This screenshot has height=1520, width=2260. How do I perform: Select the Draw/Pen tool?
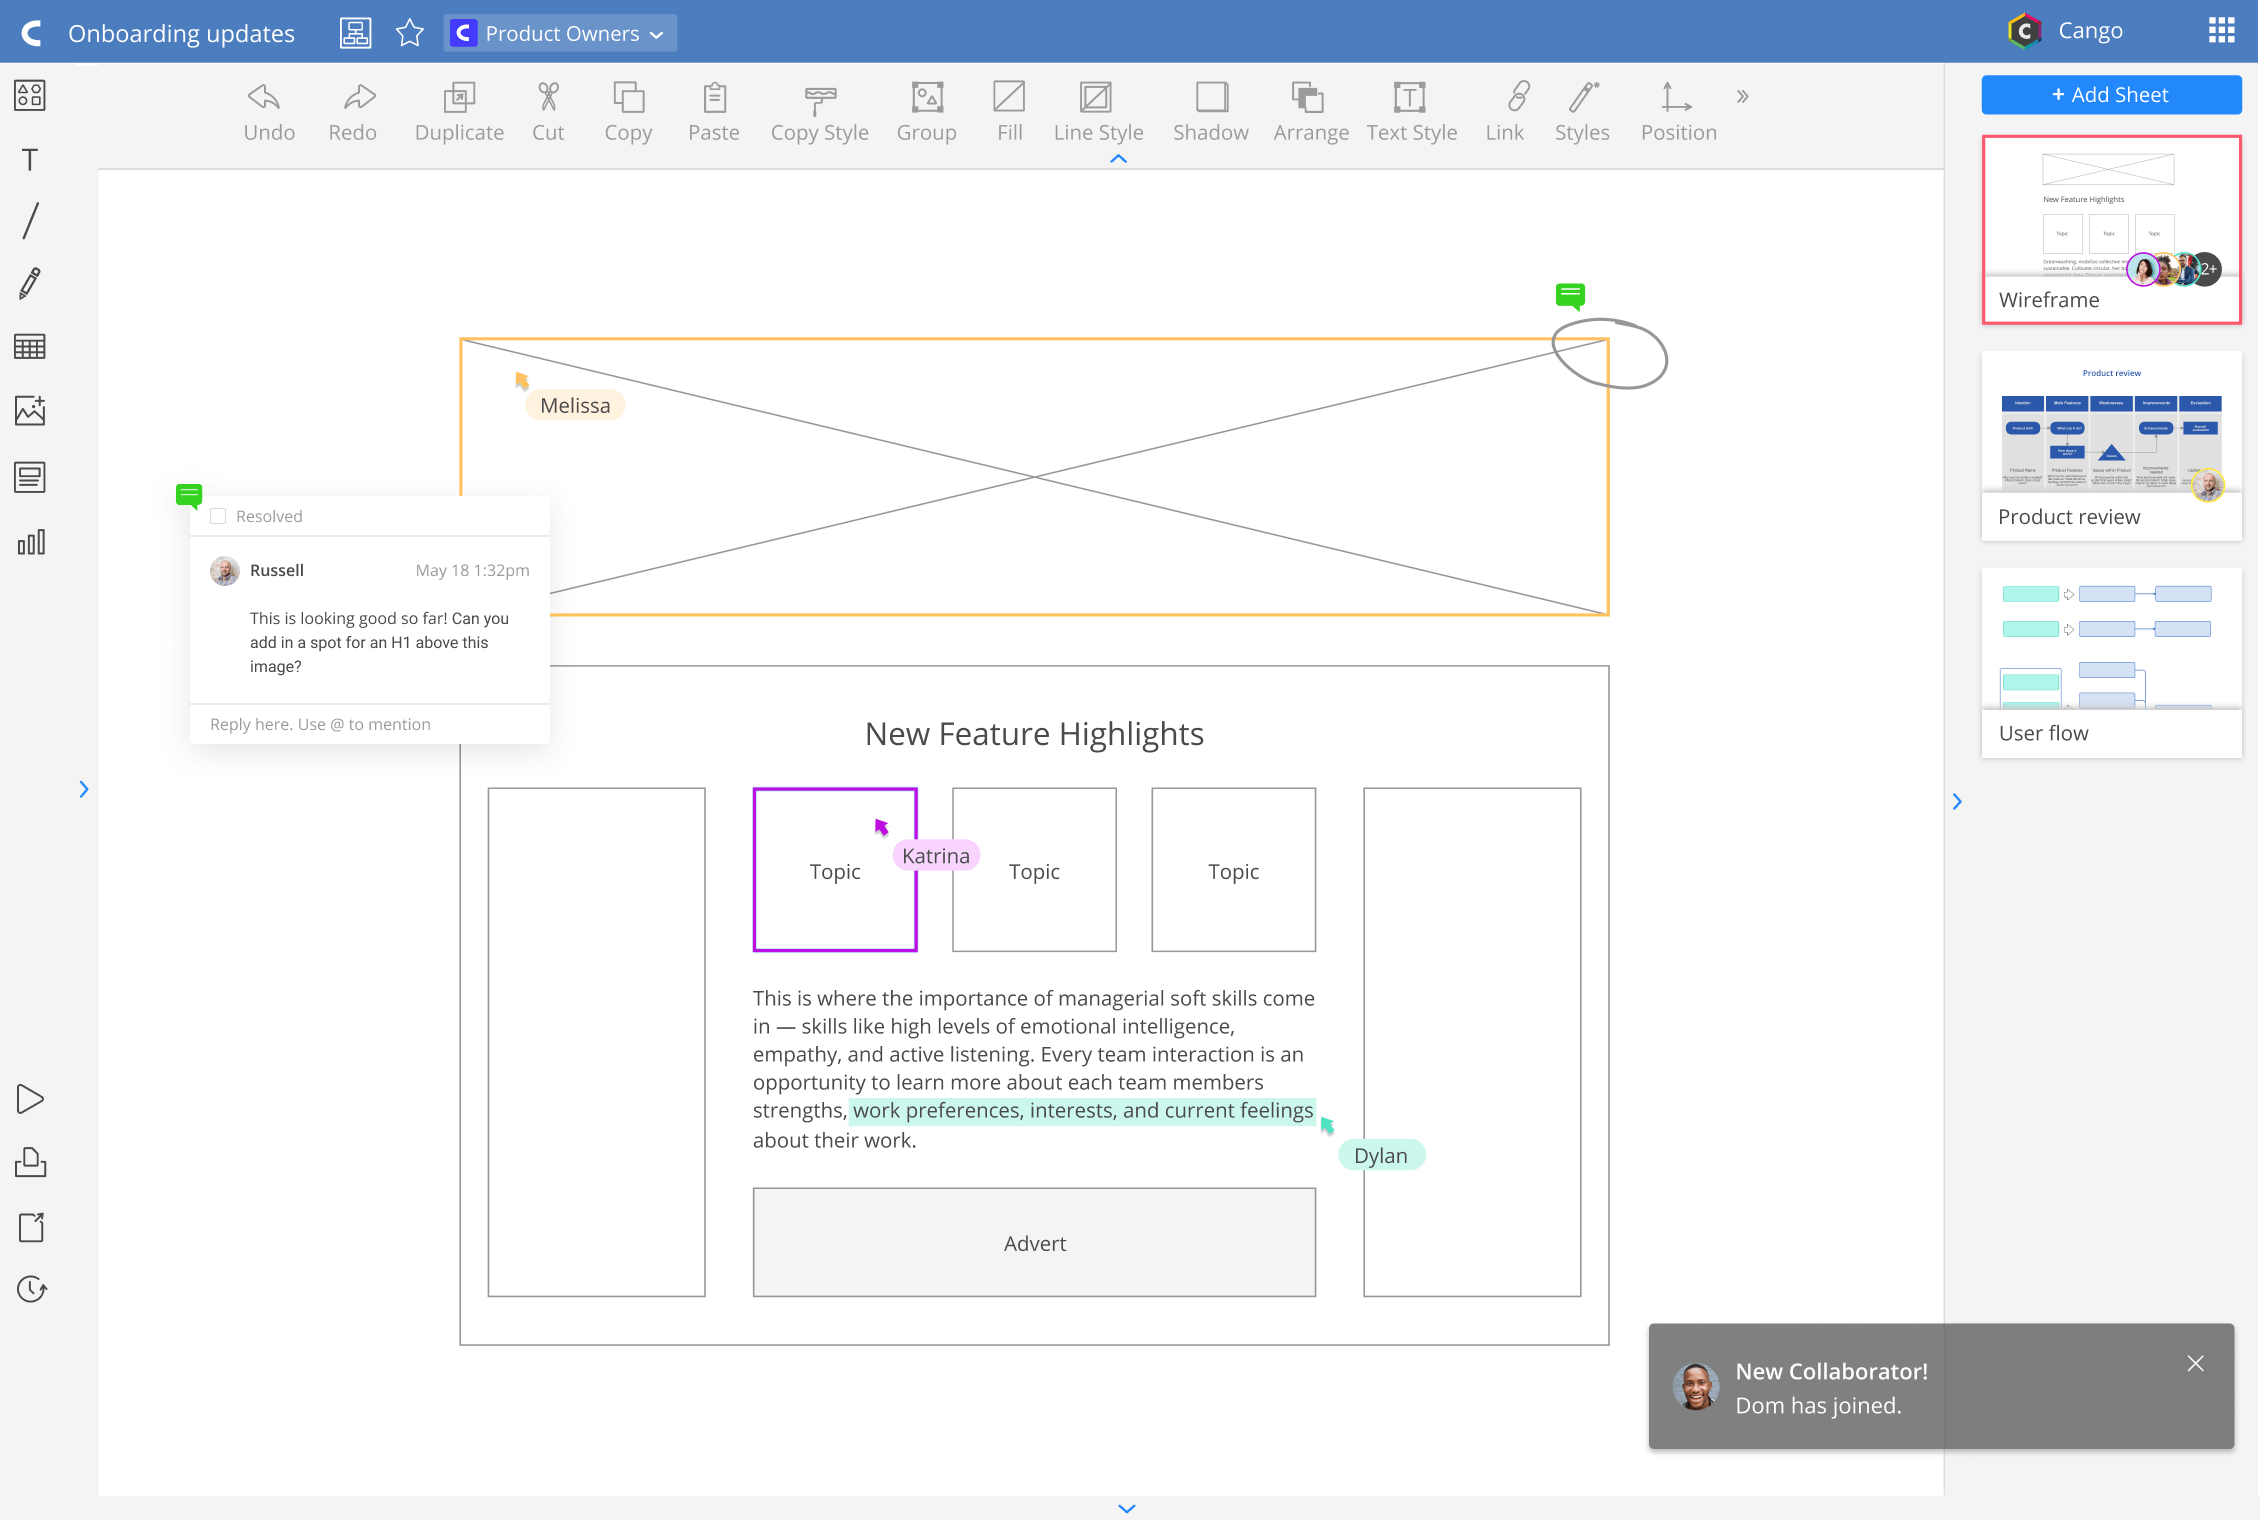tap(29, 282)
